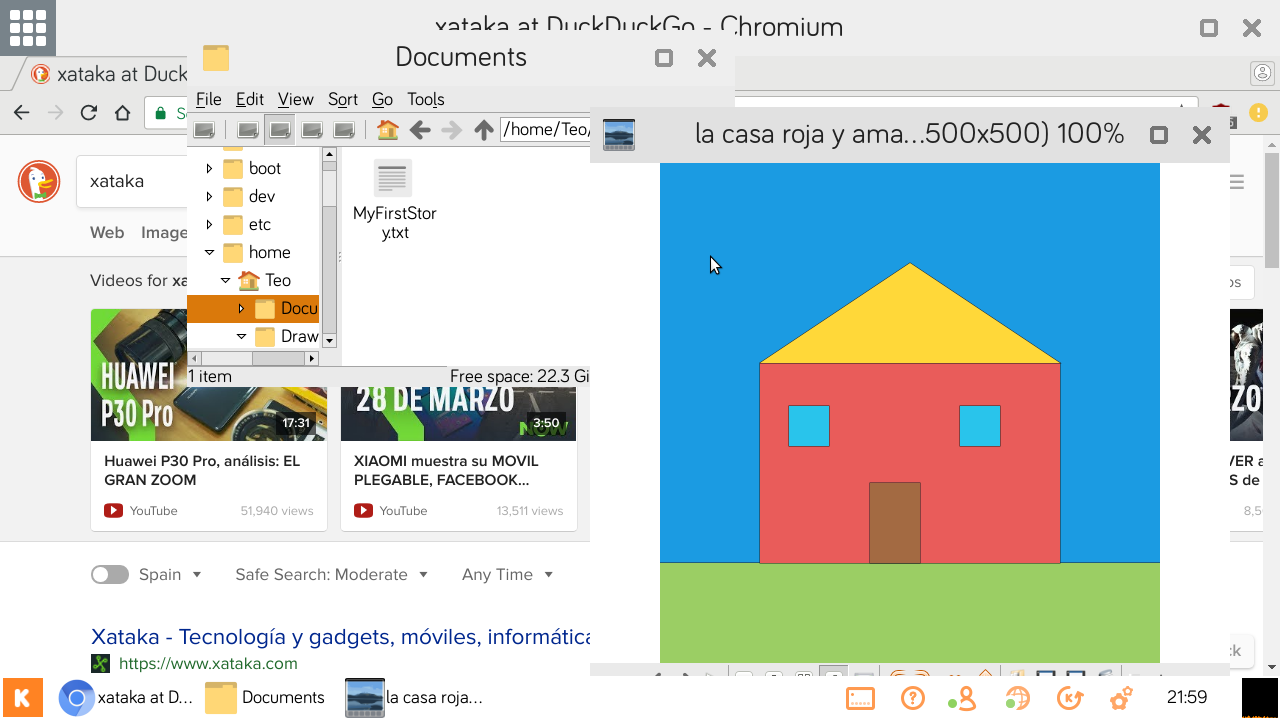Open the Any Time filter dropdown
Image resolution: width=1280 pixels, height=720 pixels.
point(507,574)
